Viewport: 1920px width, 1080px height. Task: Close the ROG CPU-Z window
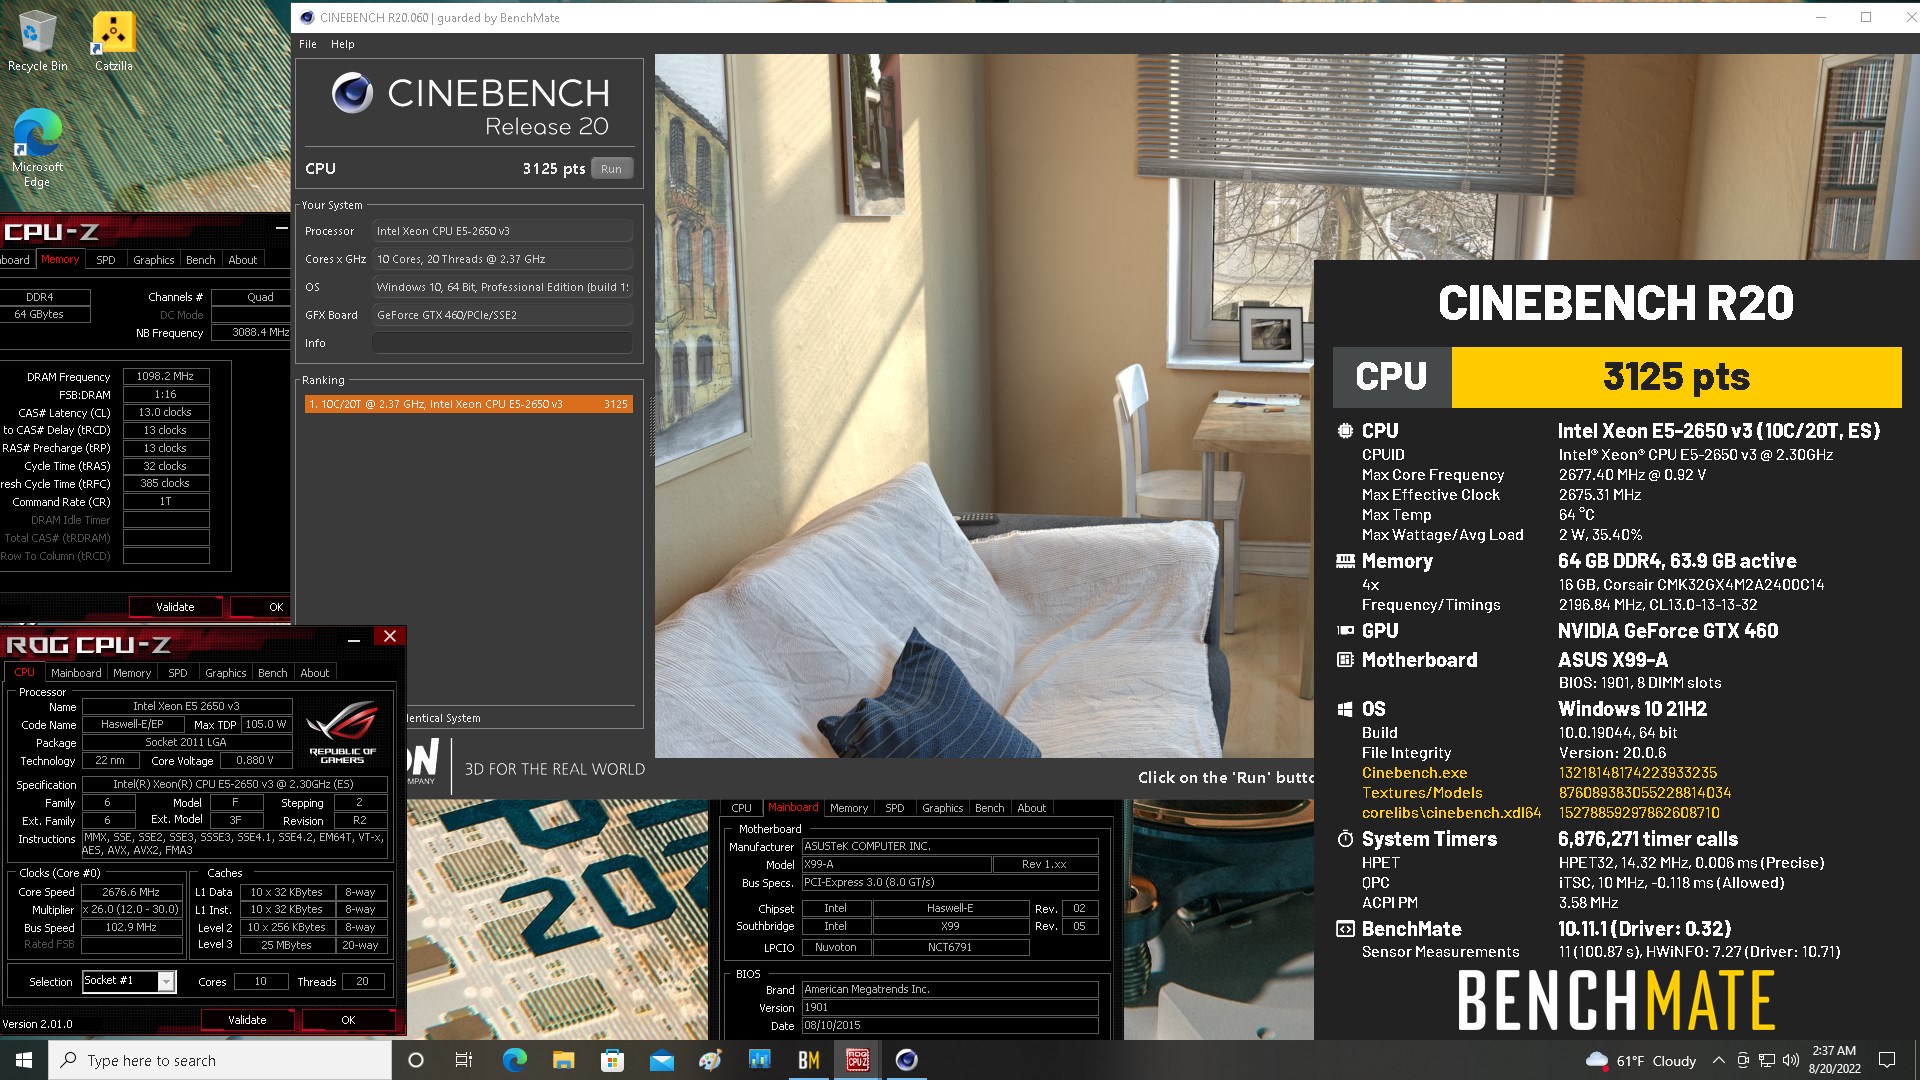click(390, 637)
